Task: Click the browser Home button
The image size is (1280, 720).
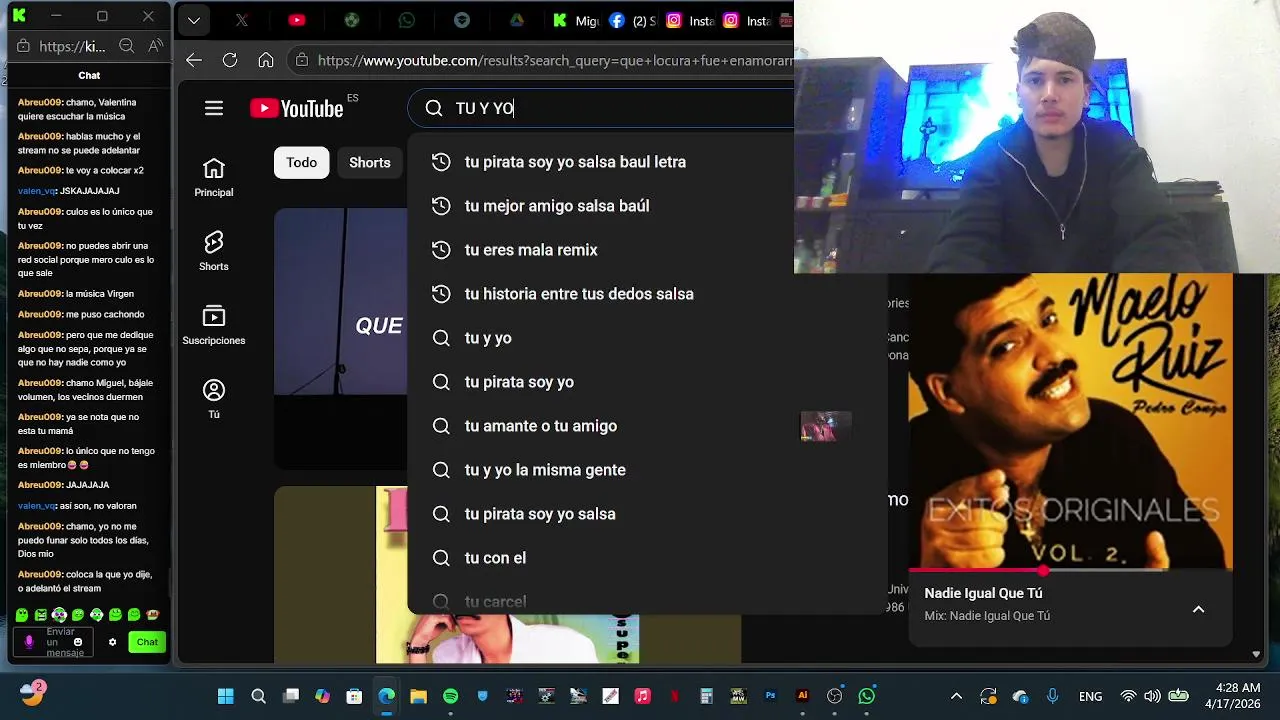Action: tap(266, 60)
